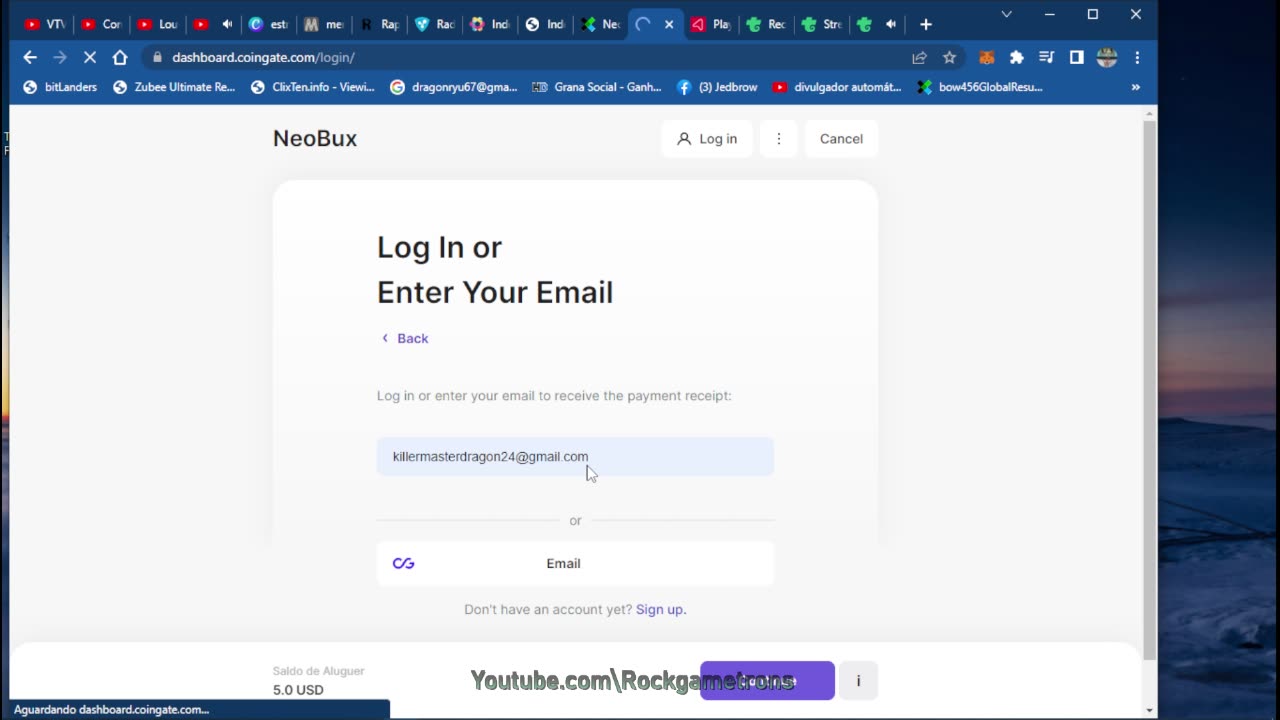Open the browser home page icon
Viewport: 1280px width, 720px height.
(120, 57)
